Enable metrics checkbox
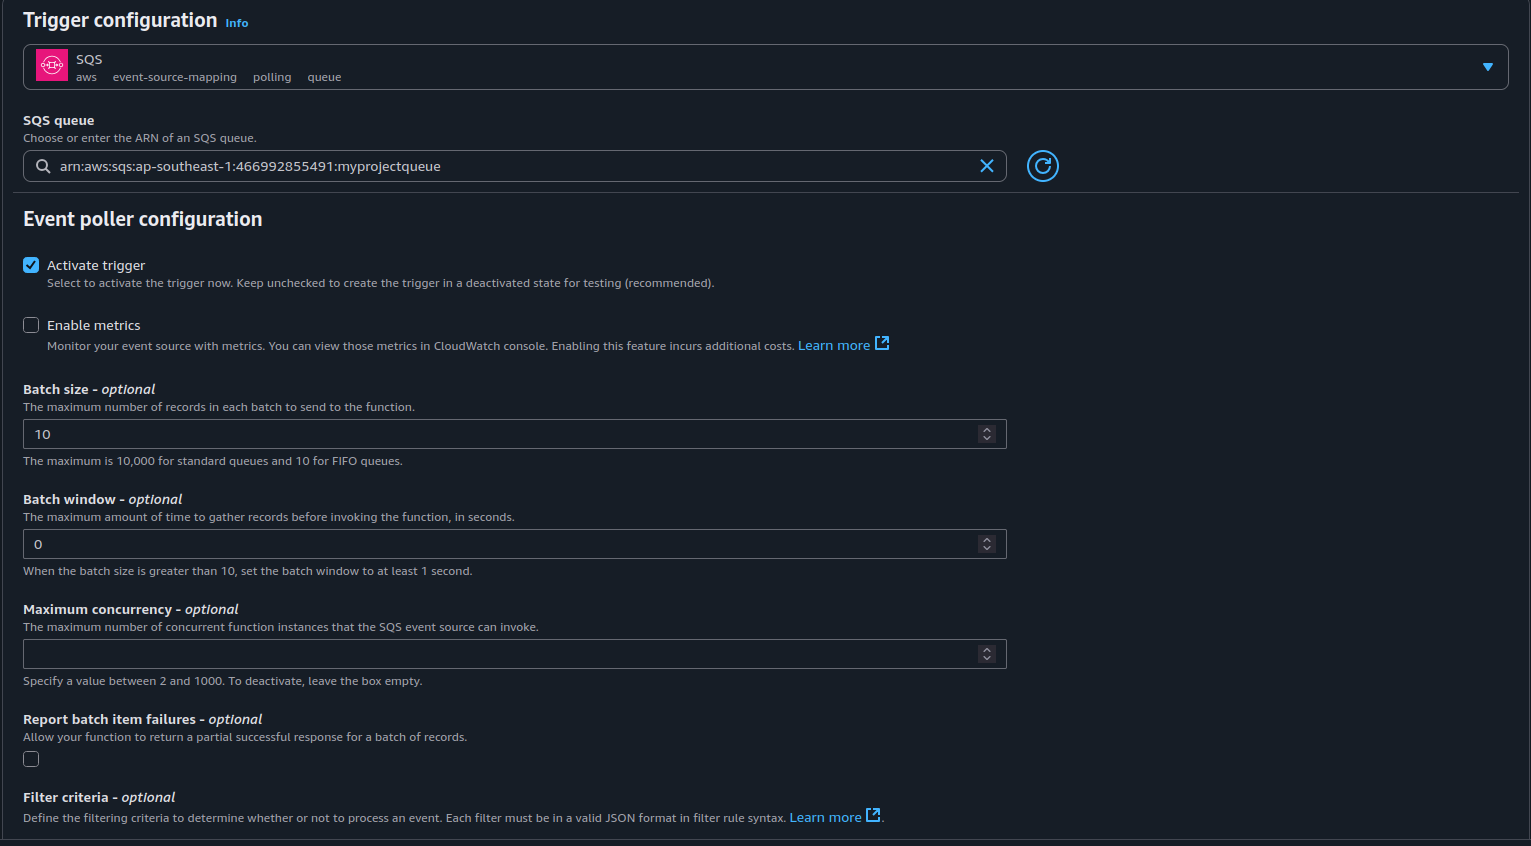Screen dimensions: 1531x846 tap(31, 325)
